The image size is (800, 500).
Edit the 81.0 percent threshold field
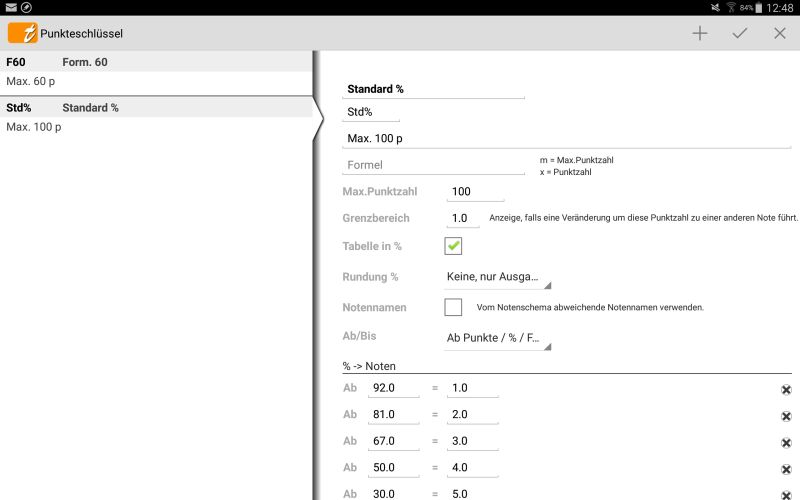pos(393,415)
